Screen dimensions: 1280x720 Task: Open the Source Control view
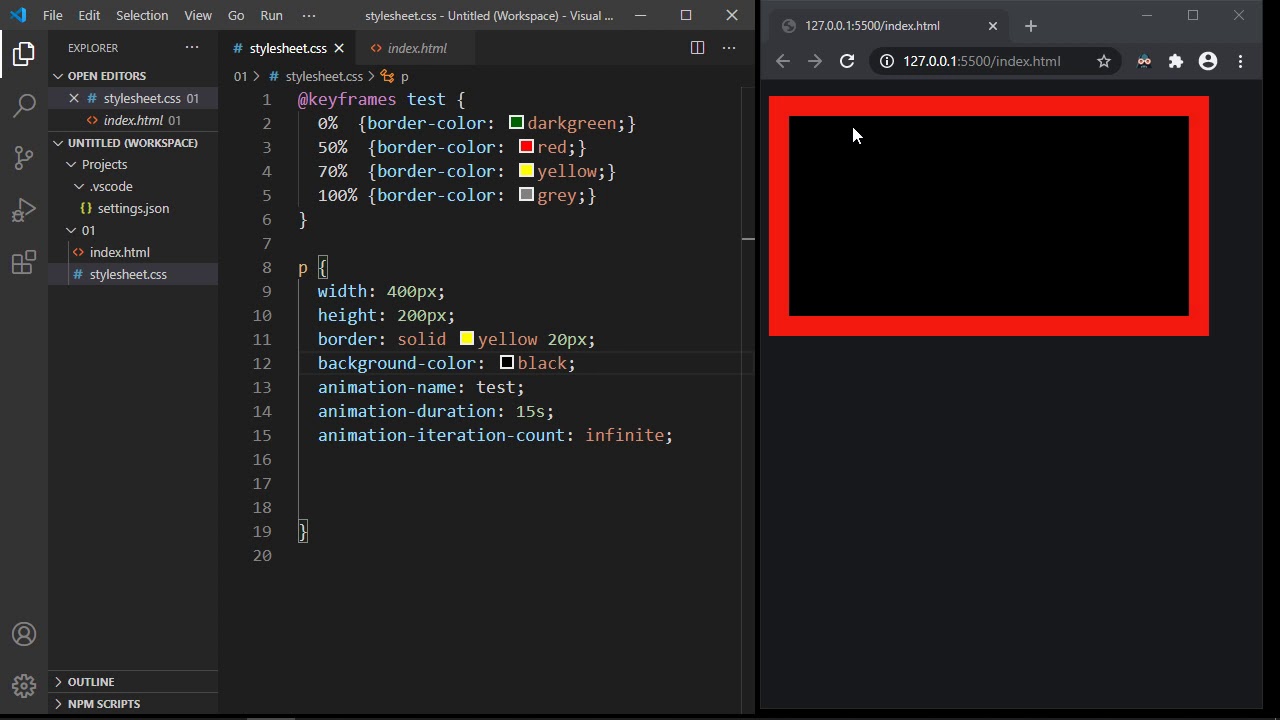pyautogui.click(x=24, y=157)
